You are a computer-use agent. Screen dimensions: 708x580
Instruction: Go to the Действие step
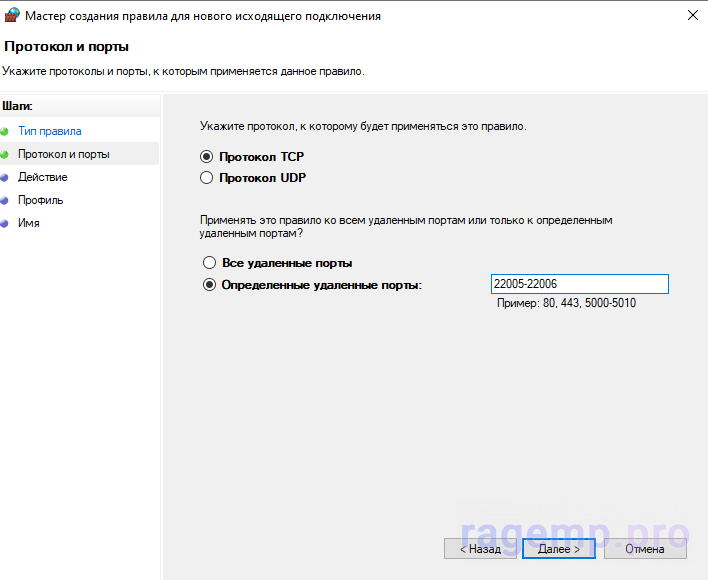pos(42,177)
